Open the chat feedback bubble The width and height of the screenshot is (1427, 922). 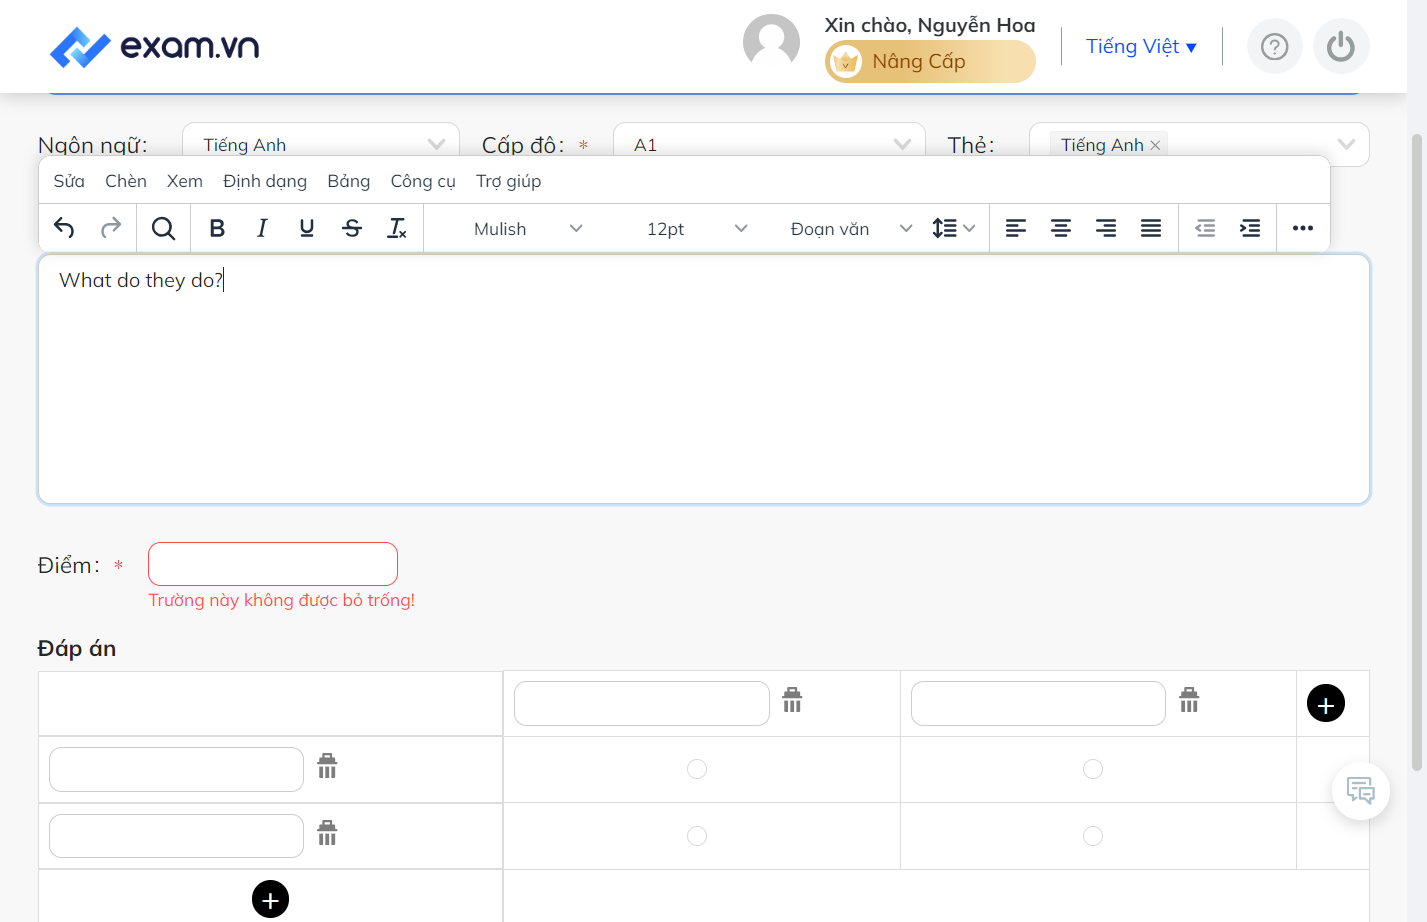pyautogui.click(x=1361, y=791)
